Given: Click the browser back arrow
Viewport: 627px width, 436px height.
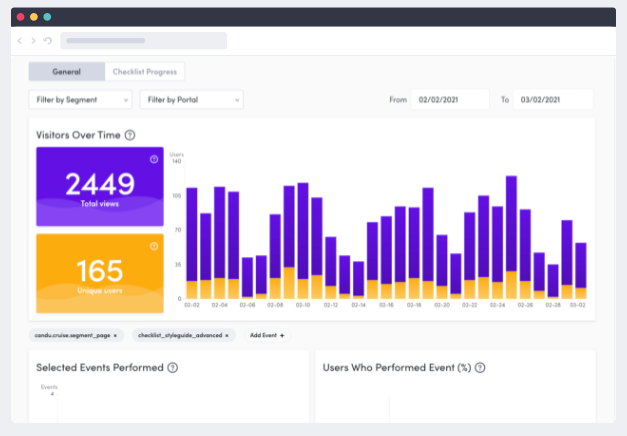Looking at the screenshot, I should (x=20, y=41).
